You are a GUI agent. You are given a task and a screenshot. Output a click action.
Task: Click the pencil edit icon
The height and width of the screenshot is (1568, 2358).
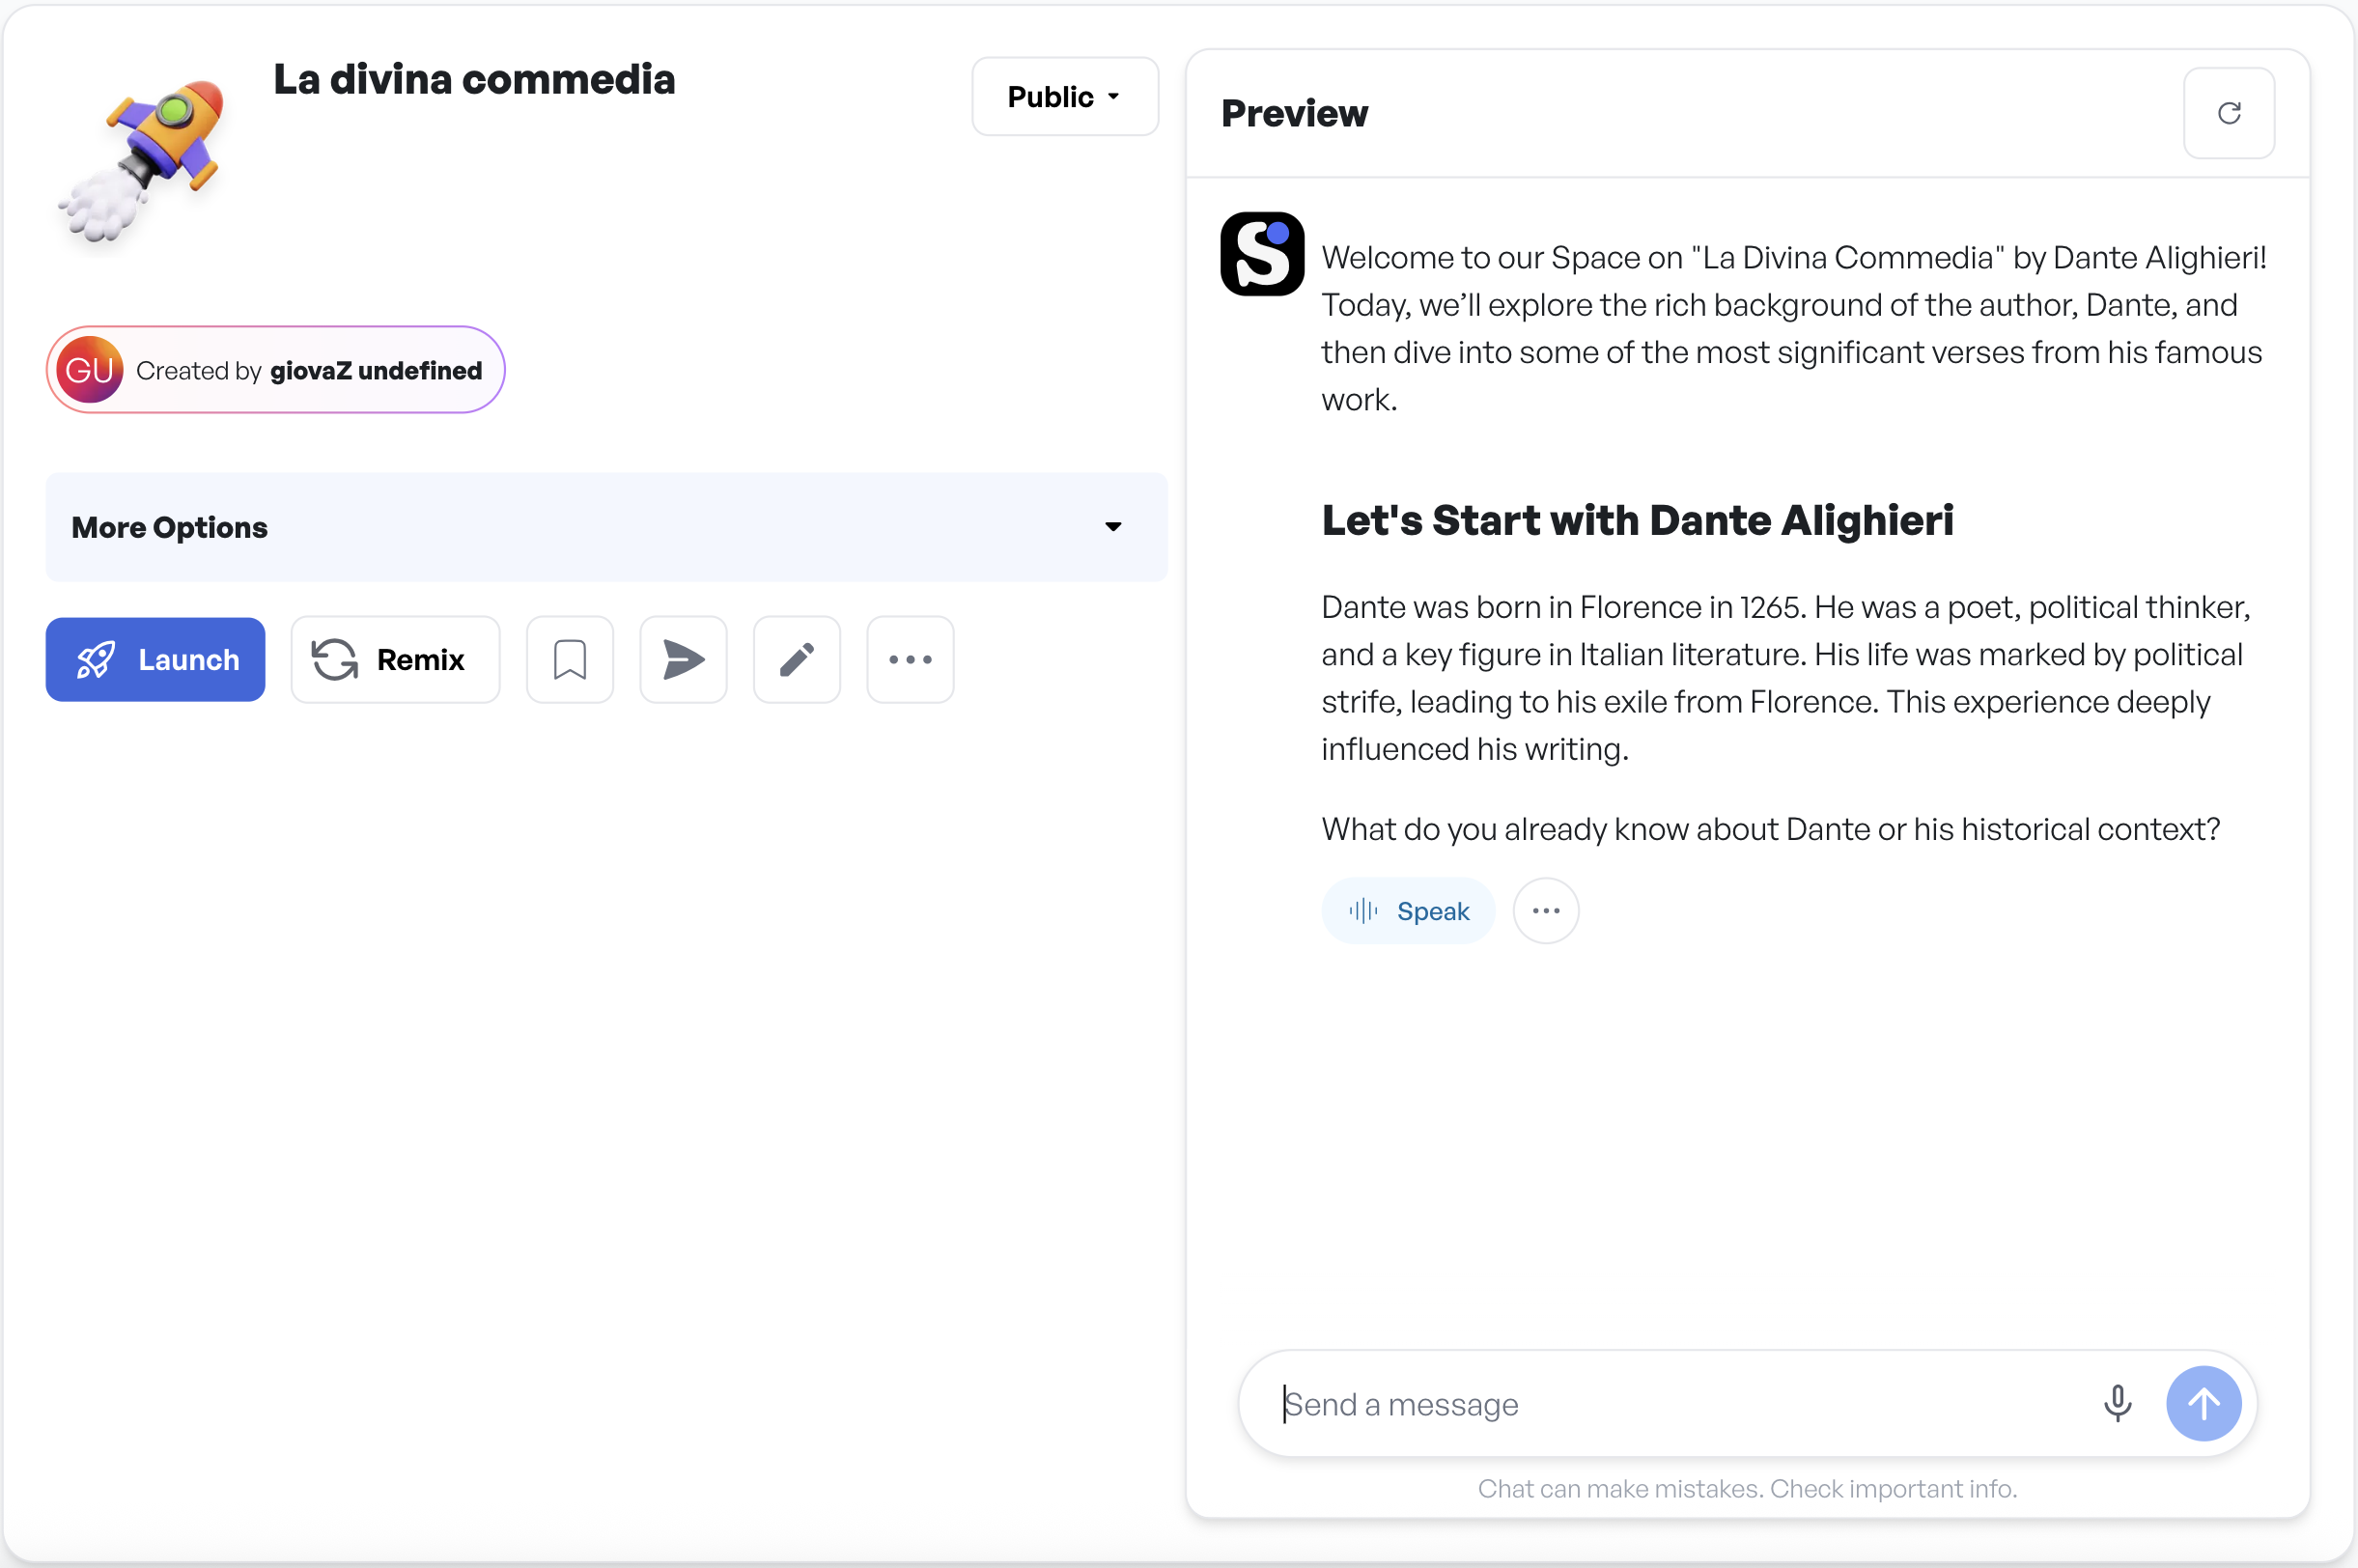coord(796,660)
